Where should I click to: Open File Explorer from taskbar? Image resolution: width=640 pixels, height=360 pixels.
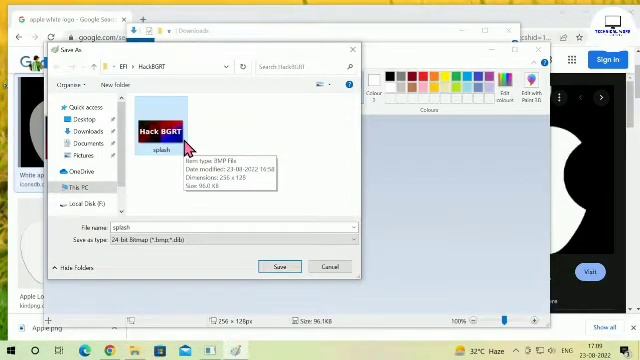(135, 351)
